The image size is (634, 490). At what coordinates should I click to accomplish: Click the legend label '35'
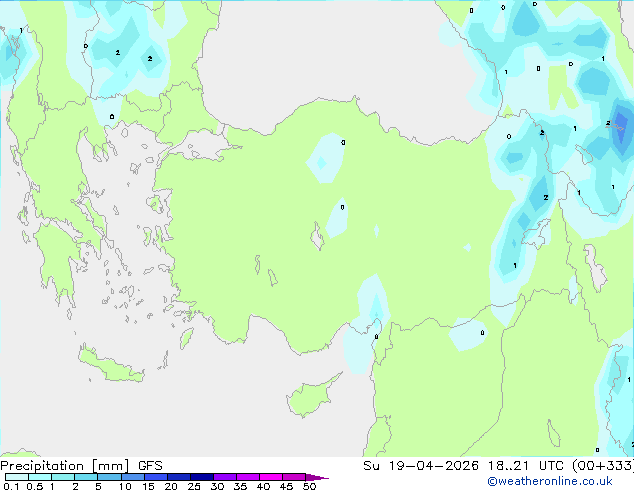coord(241,486)
